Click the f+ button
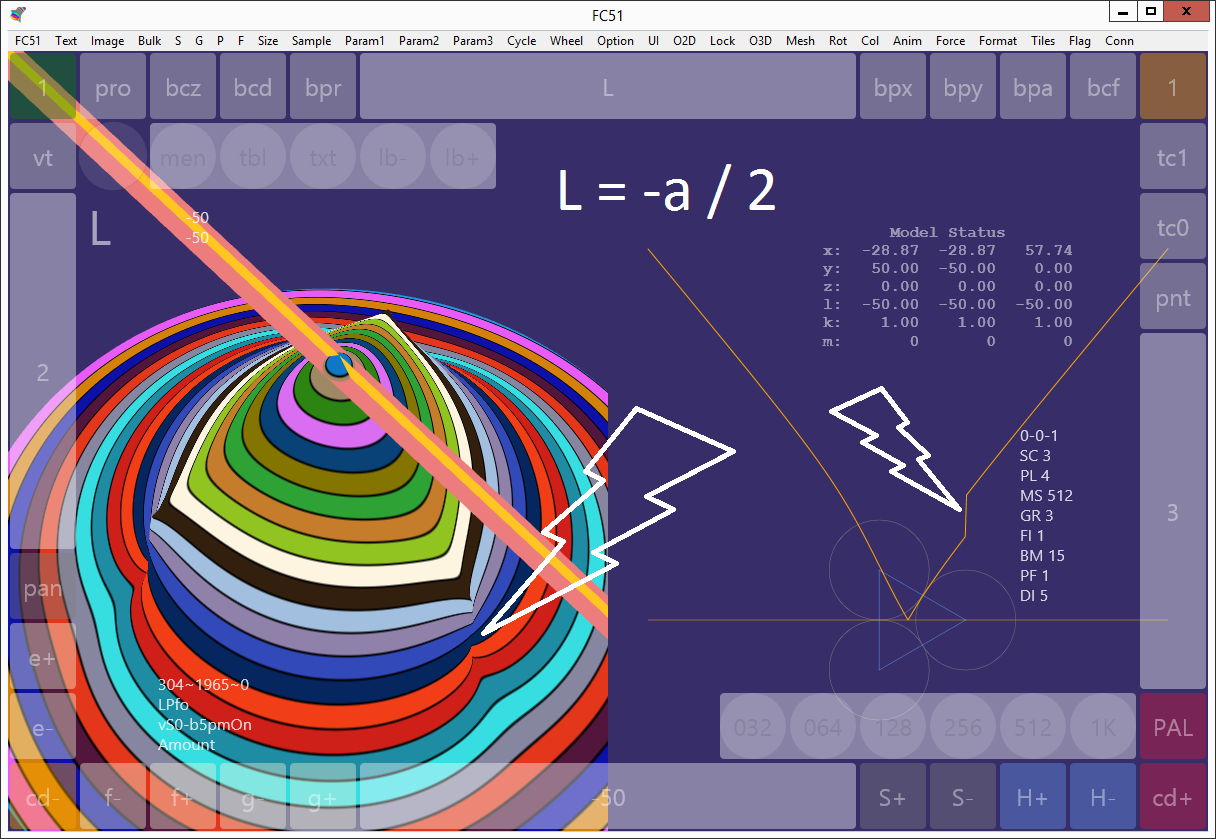The width and height of the screenshot is (1216, 839). pos(183,797)
